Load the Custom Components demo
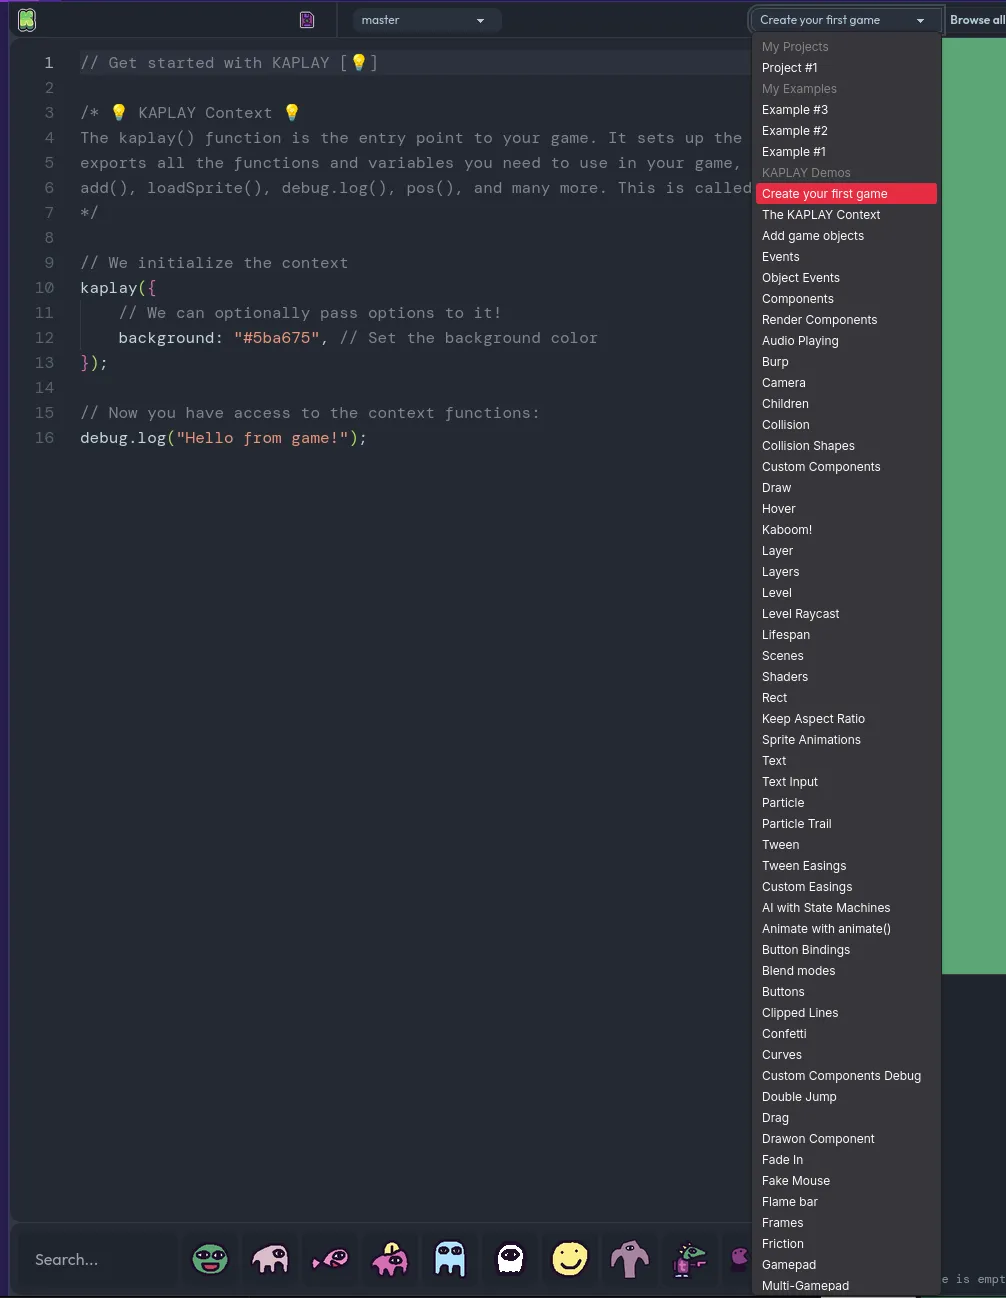 click(846, 467)
